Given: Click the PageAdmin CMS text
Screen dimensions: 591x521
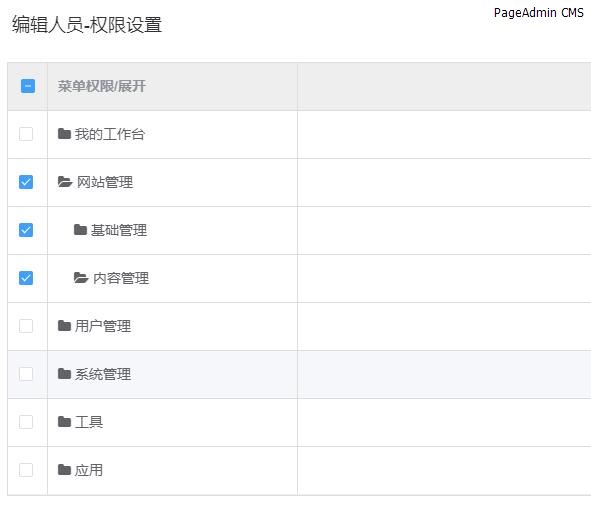Looking at the screenshot, I should coord(539,13).
